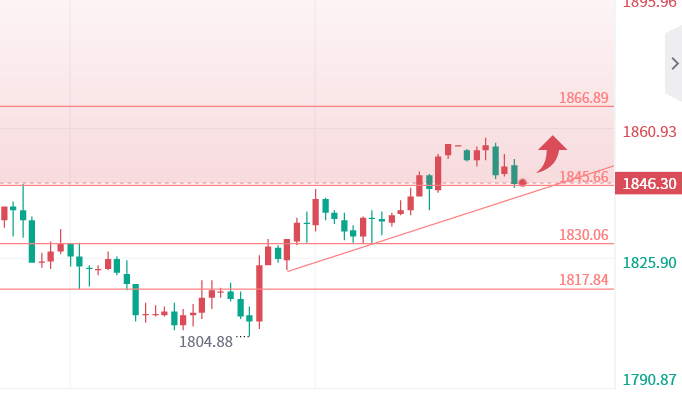Click the 1825.90 price axis label
682x394 pixels.
[649, 263]
